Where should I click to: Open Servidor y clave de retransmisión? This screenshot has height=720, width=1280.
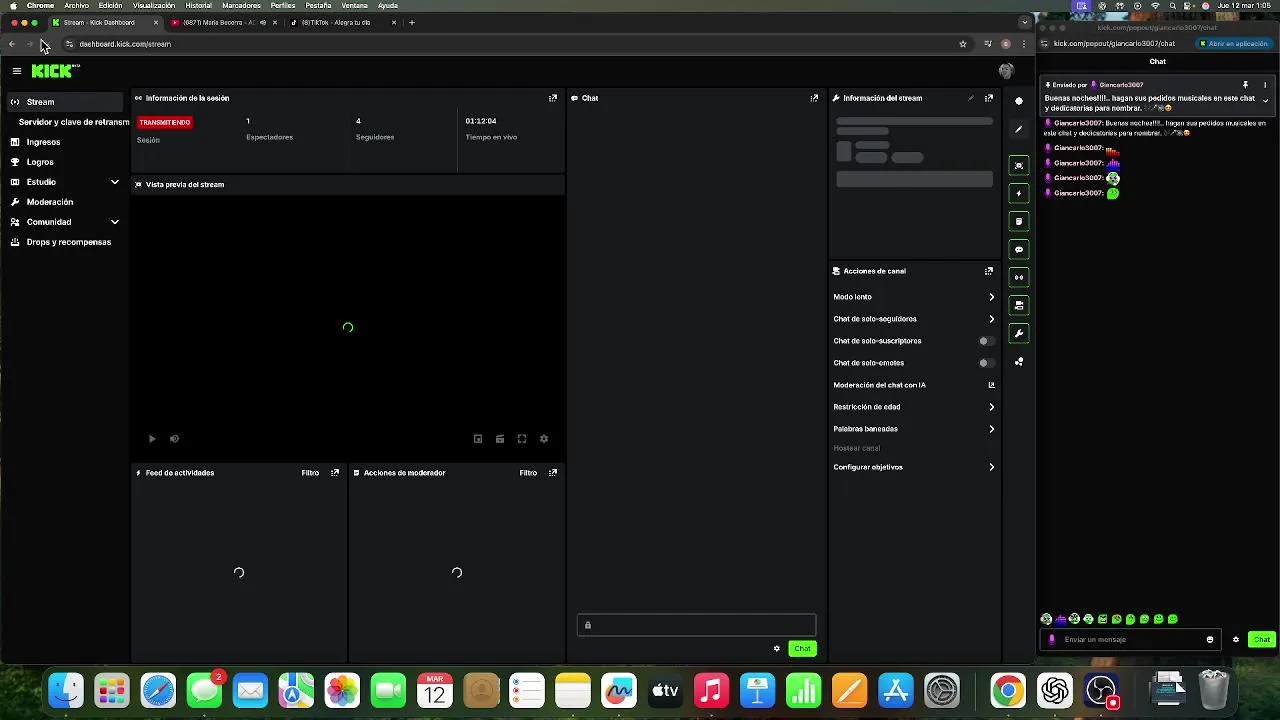pyautogui.click(x=74, y=122)
